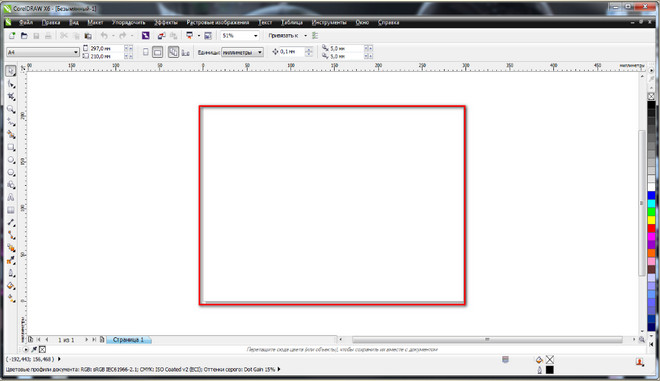The image size is (660, 381).
Task: Click the Undo arrow icon
Action: coord(104,36)
